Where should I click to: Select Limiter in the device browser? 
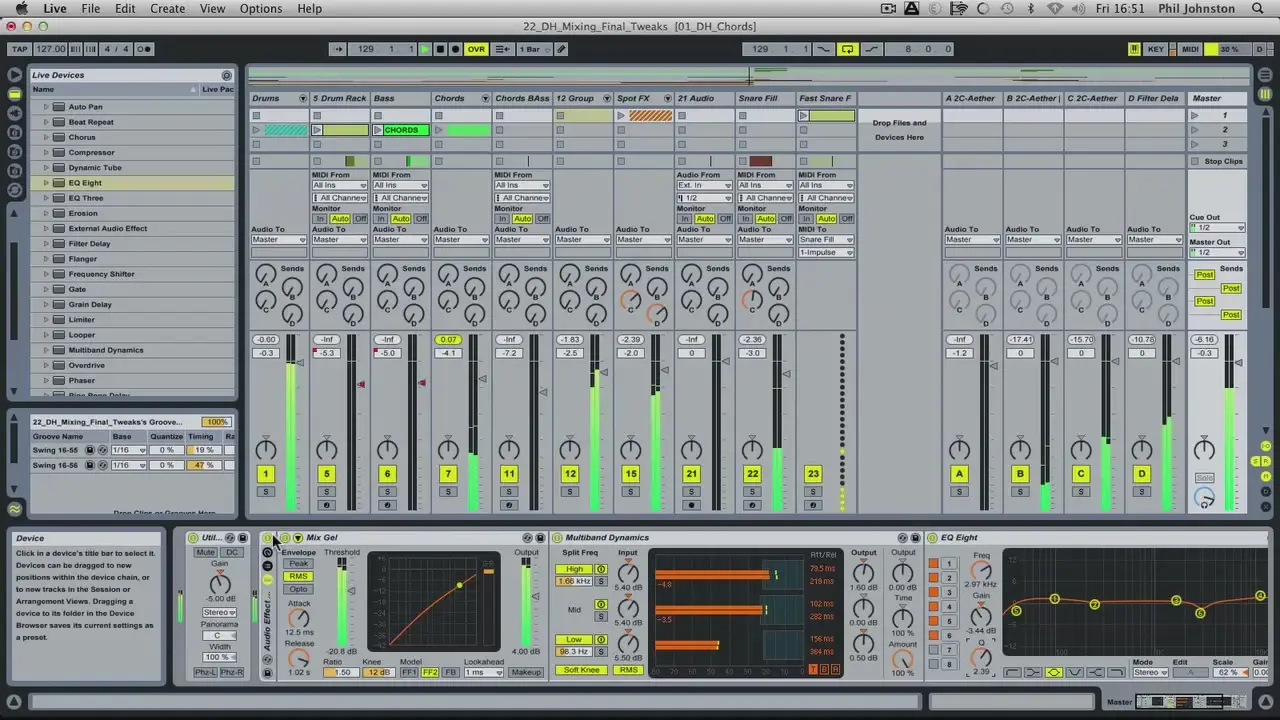coord(81,320)
